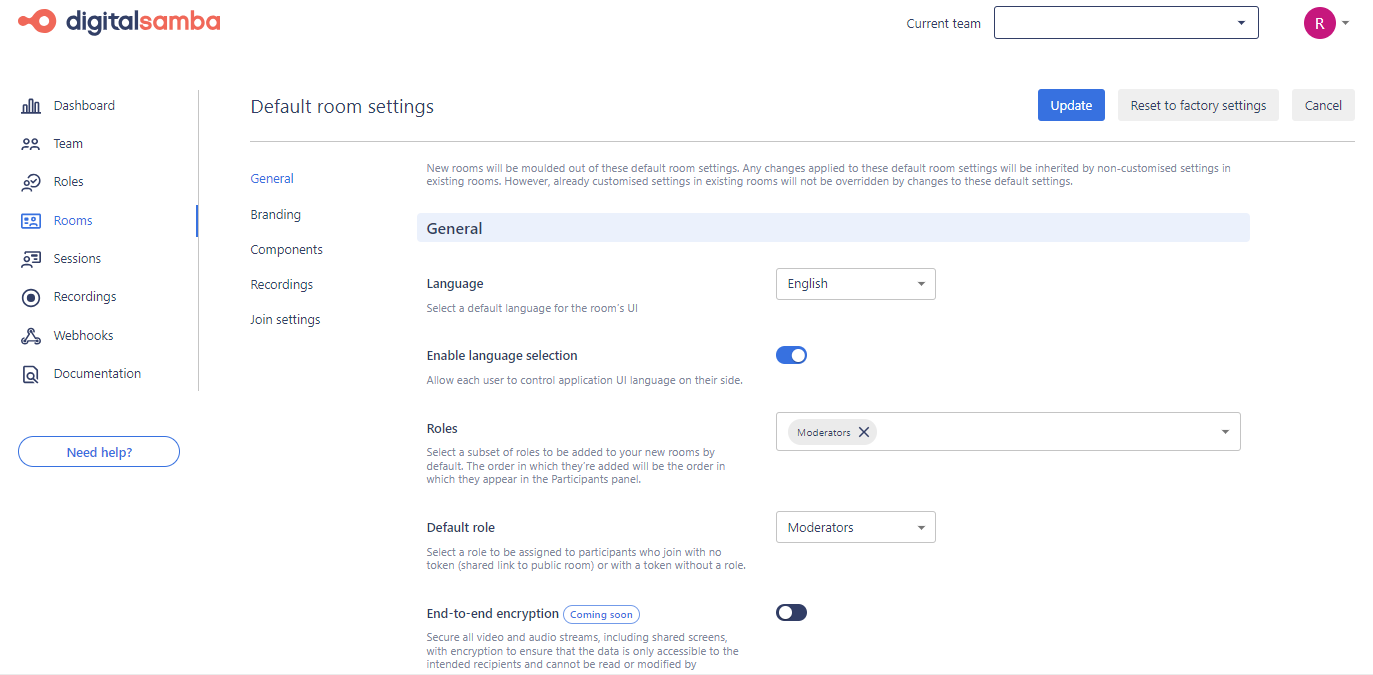
Task: Click Reset to factory settings button
Action: pos(1198,106)
